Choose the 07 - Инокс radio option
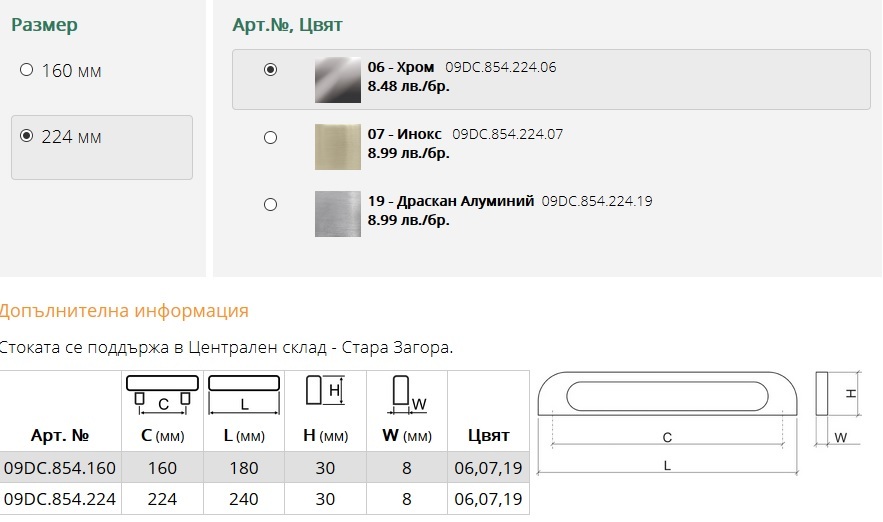 click(270, 137)
